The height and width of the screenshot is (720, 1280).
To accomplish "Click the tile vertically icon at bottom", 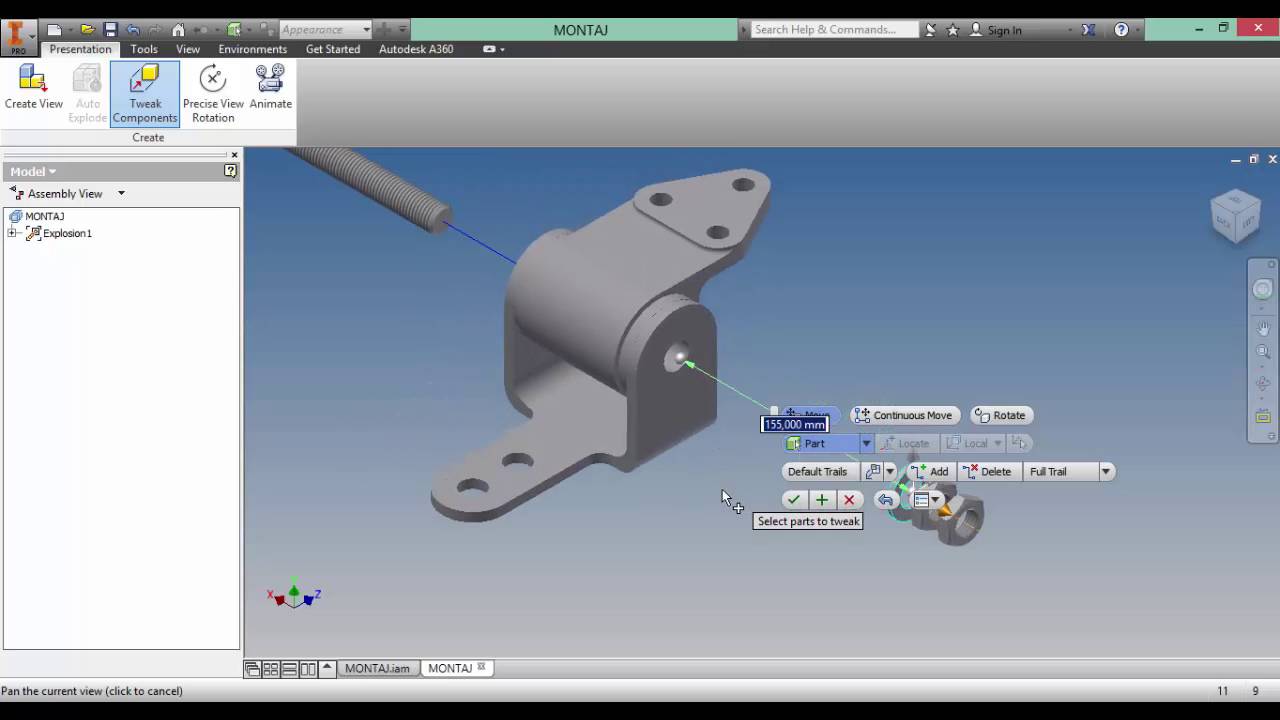I will click(308, 669).
